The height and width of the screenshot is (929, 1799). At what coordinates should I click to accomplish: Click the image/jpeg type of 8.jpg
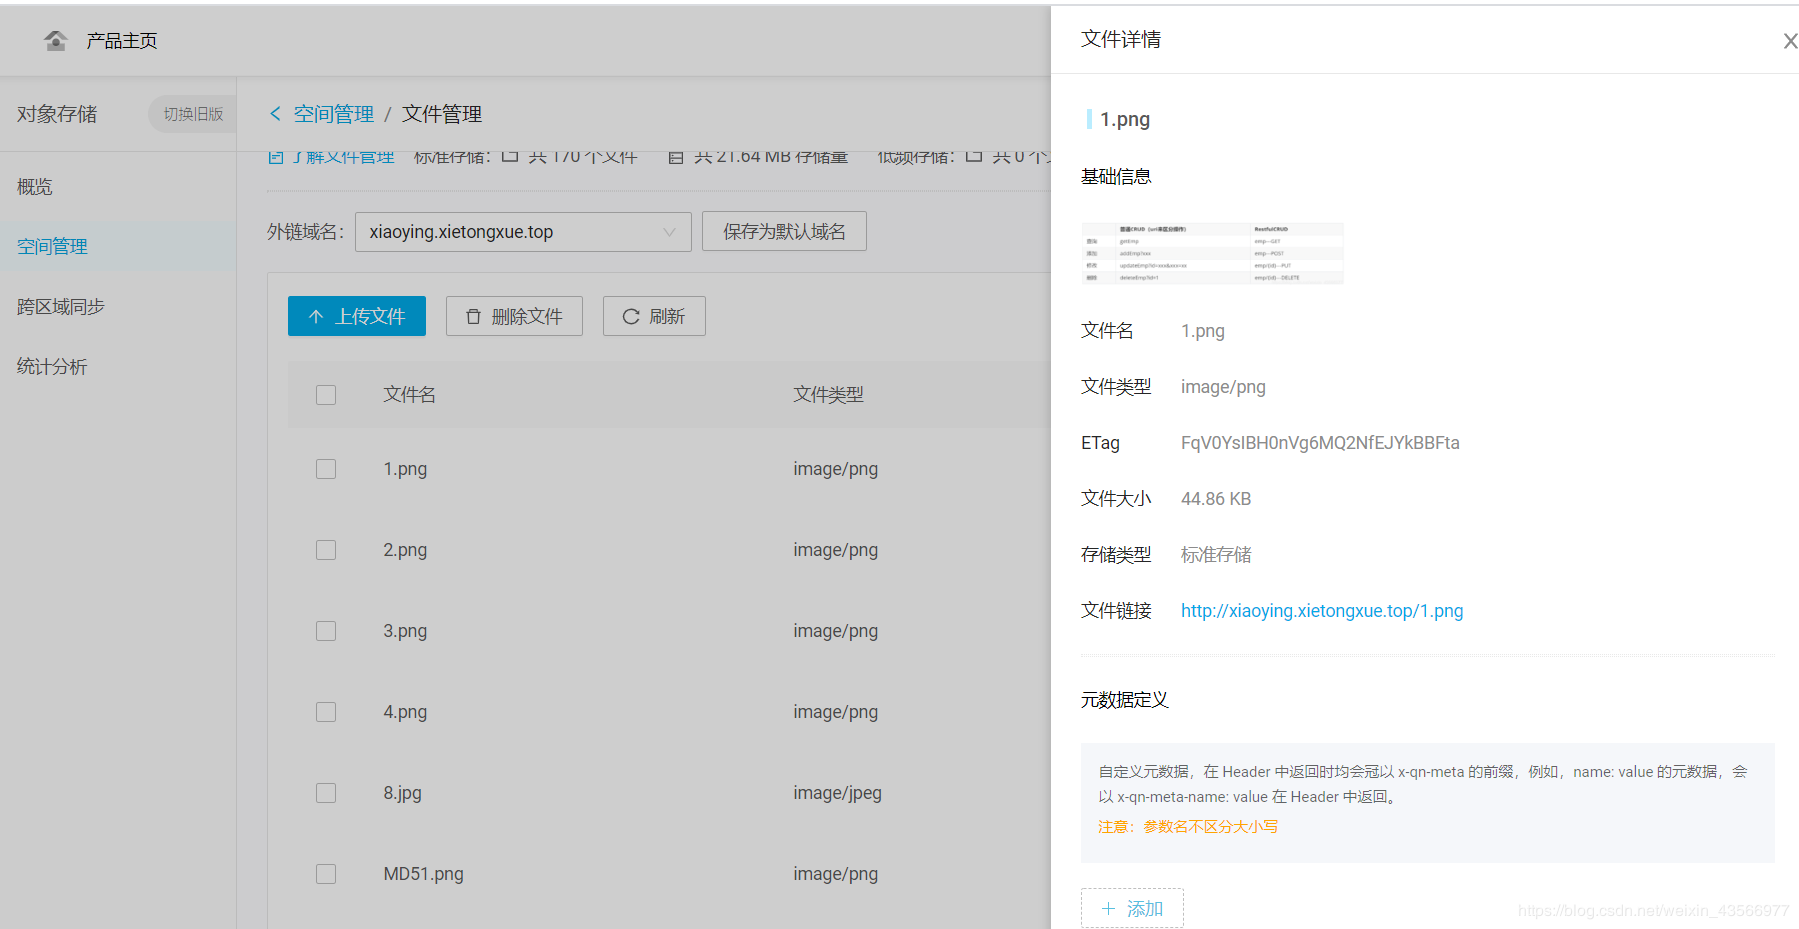(837, 793)
